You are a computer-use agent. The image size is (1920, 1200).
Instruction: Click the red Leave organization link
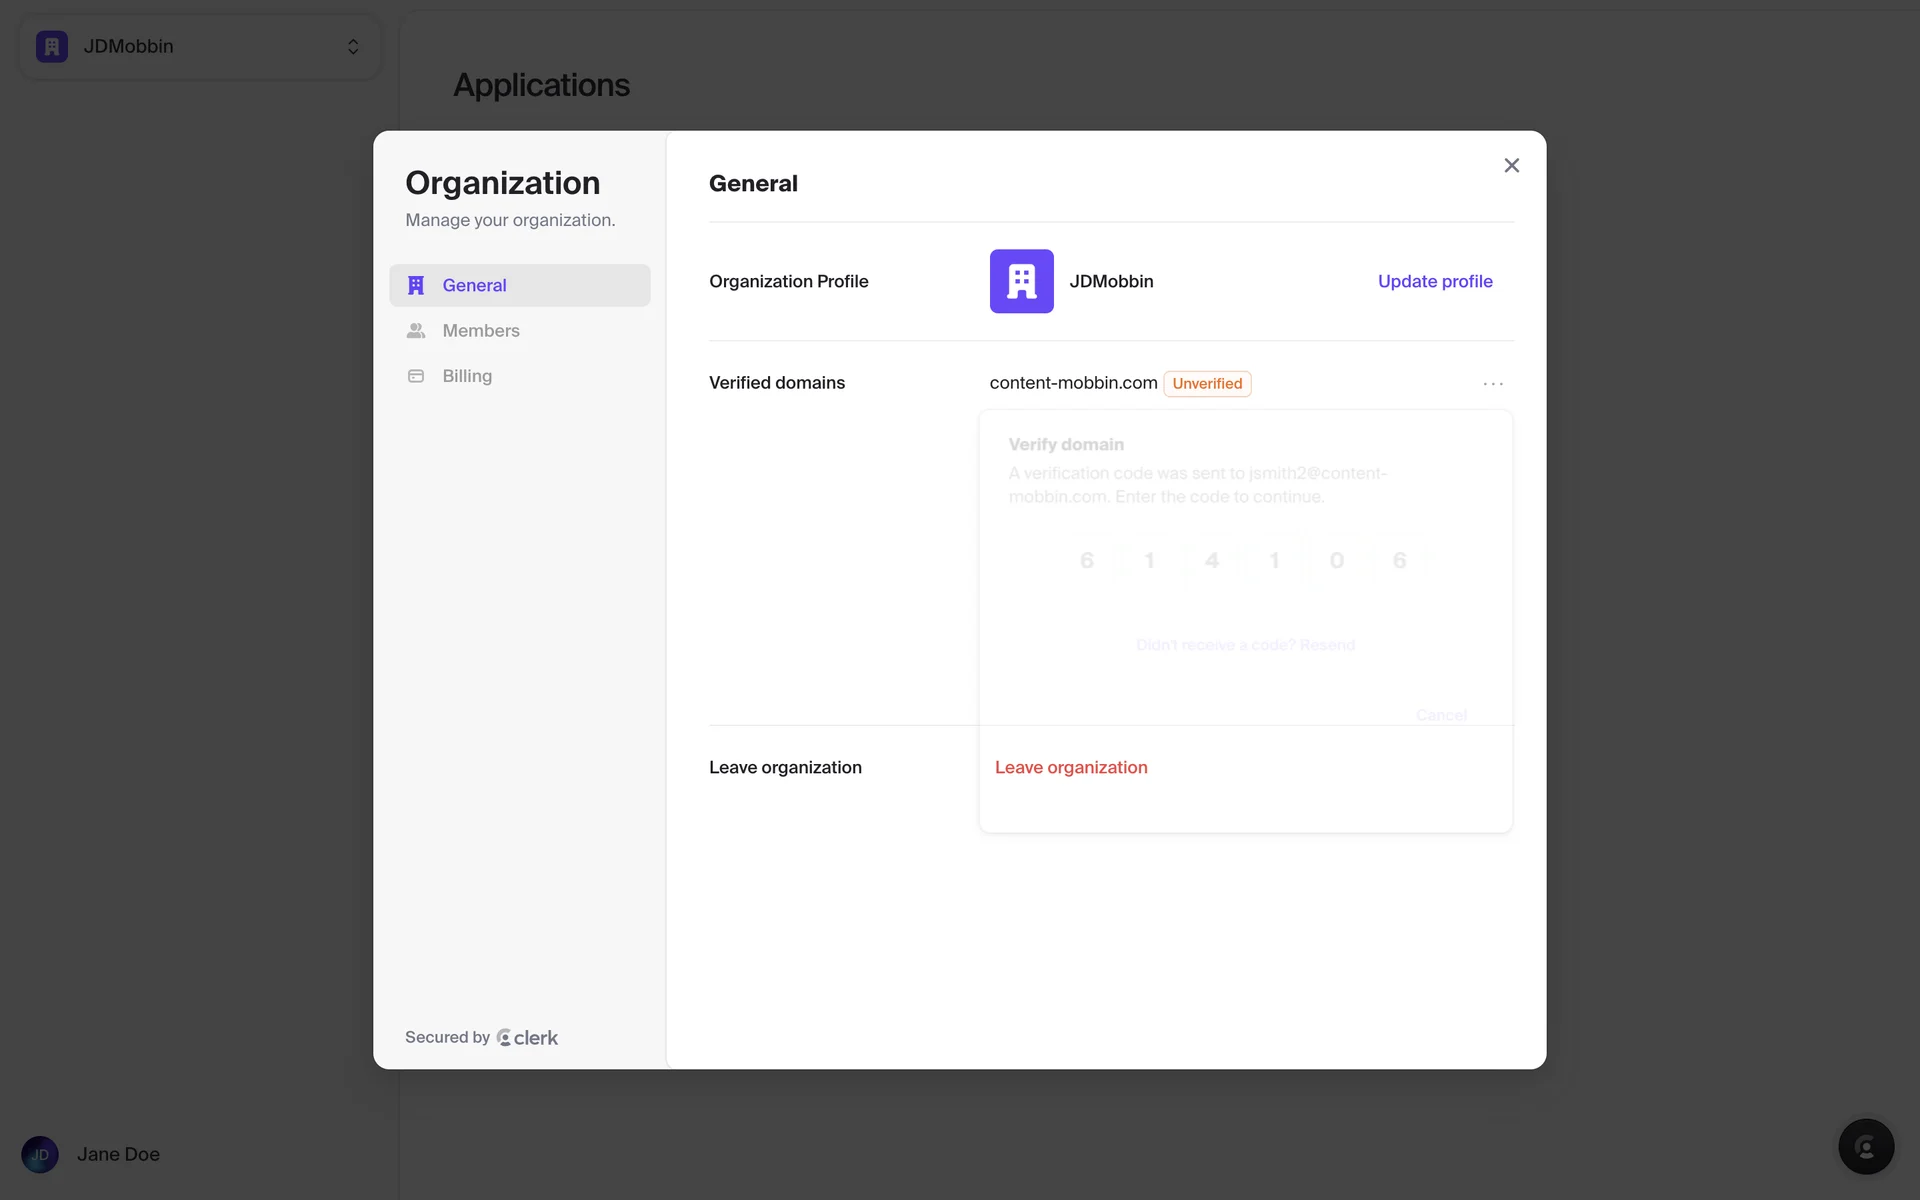click(1070, 767)
